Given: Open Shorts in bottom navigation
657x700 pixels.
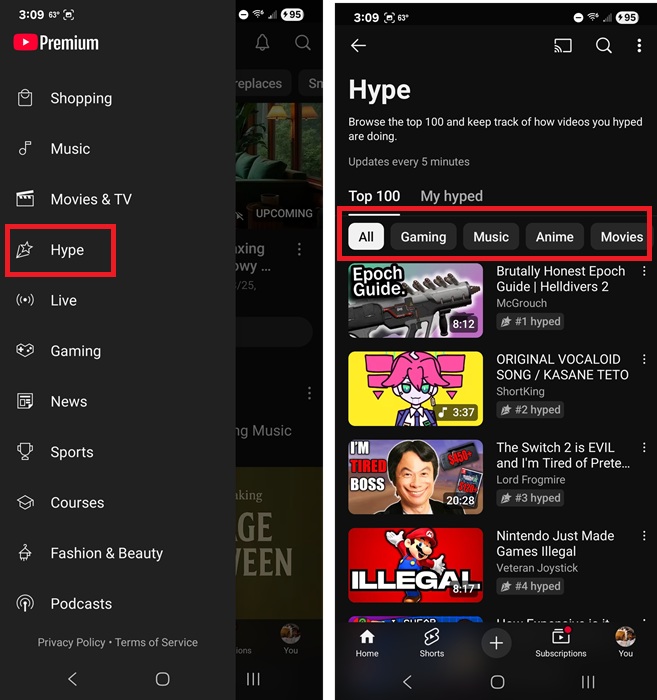Looking at the screenshot, I should (432, 643).
